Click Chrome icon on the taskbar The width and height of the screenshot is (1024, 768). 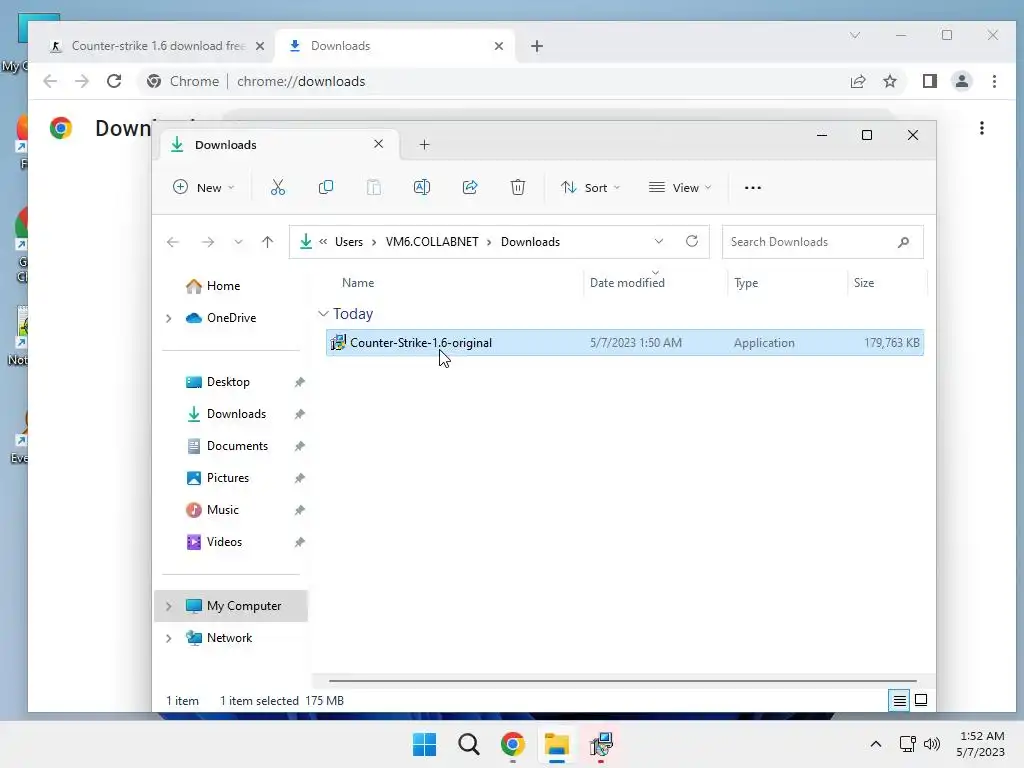click(x=513, y=744)
